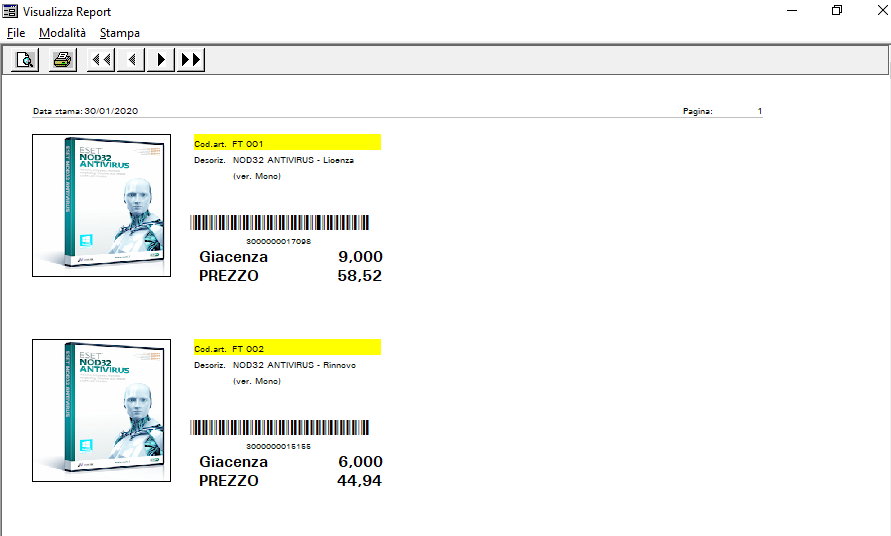
Task: Go to previous page with left arrow
Action: pos(131,60)
